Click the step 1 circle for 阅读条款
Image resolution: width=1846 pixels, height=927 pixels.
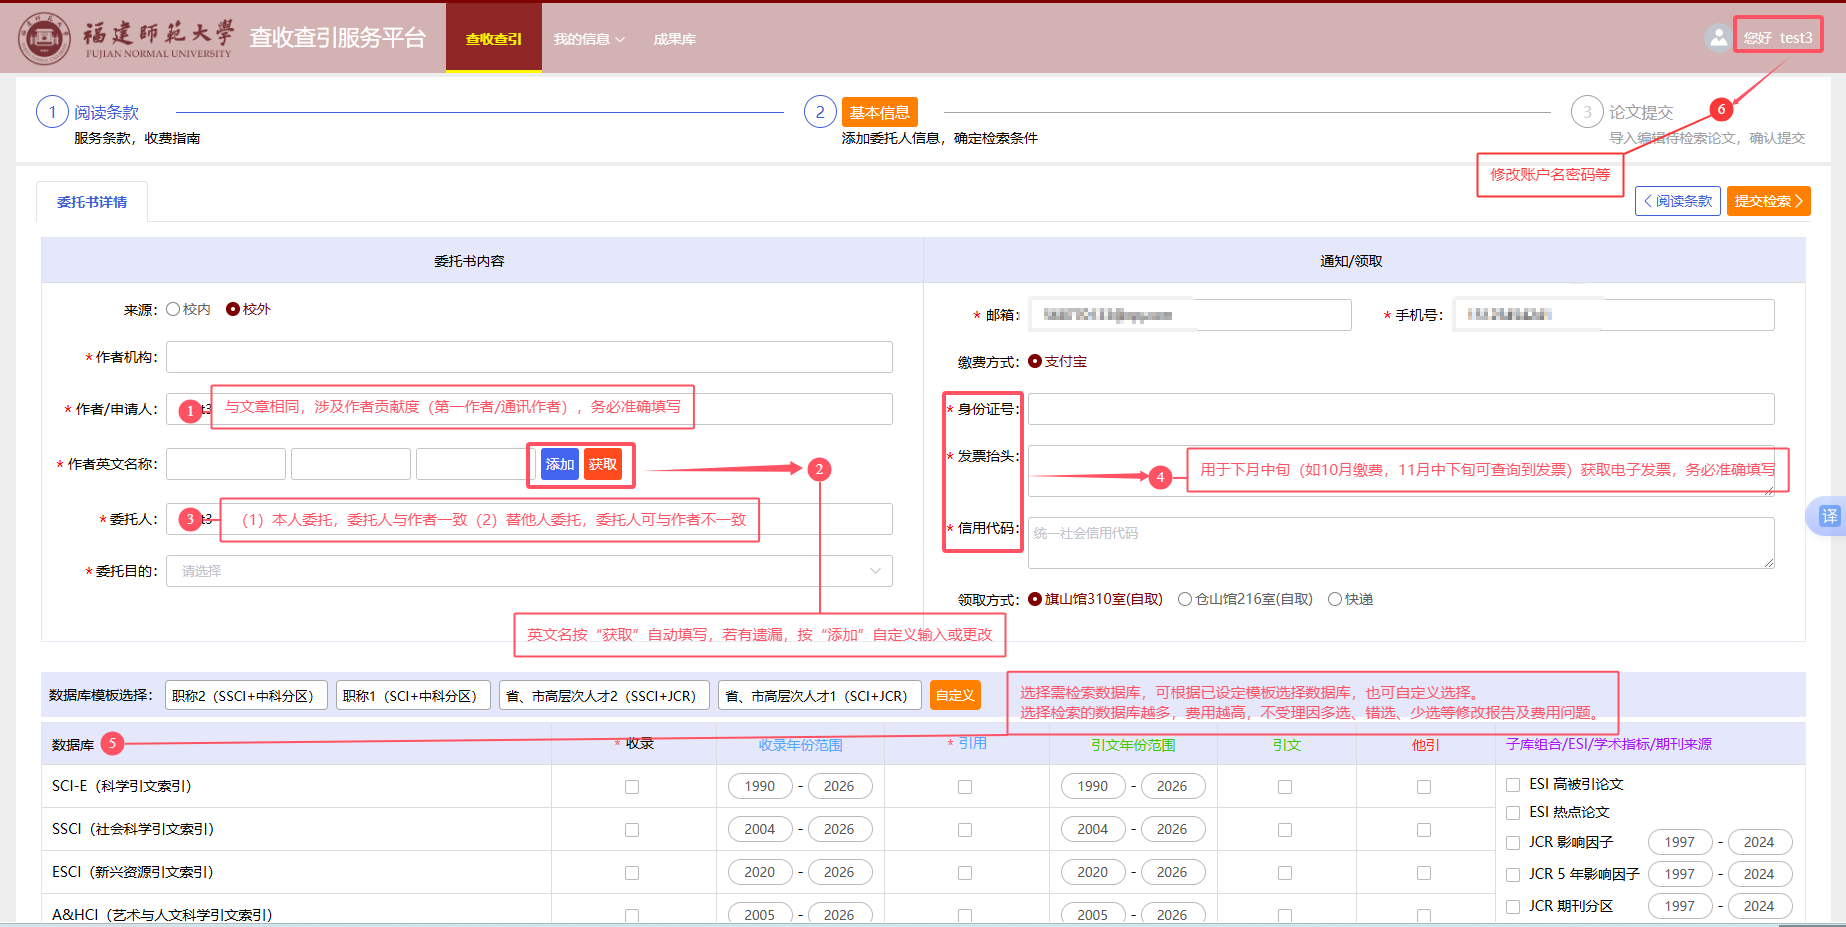coord(52,112)
